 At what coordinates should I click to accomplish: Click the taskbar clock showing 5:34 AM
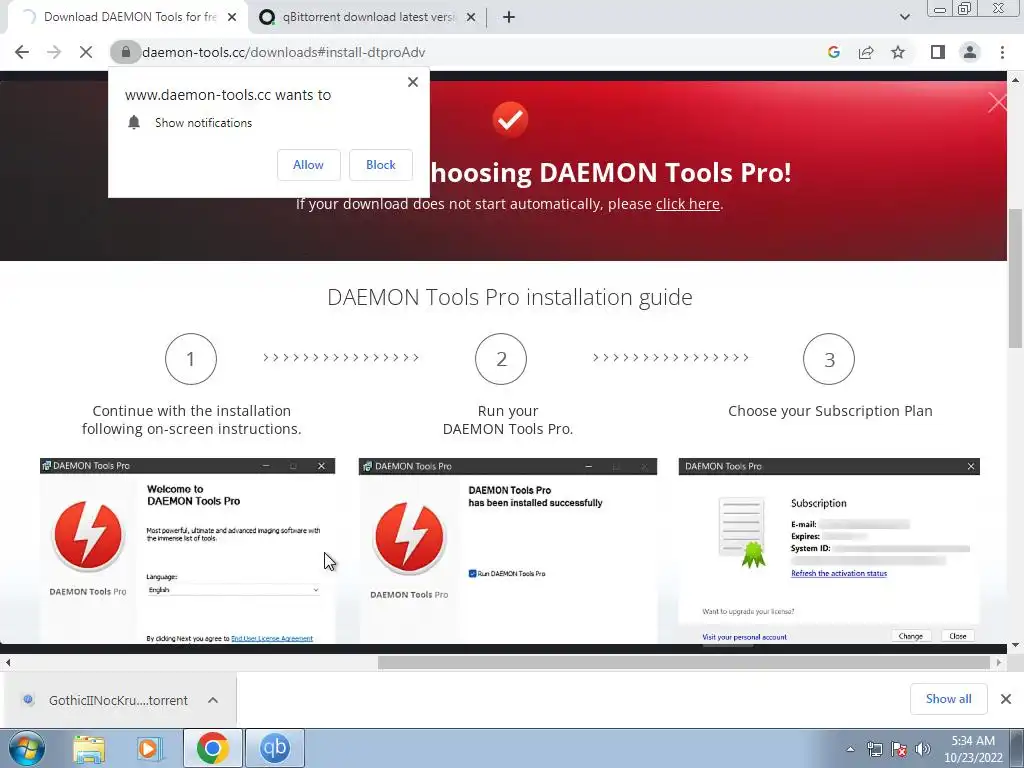point(973,749)
